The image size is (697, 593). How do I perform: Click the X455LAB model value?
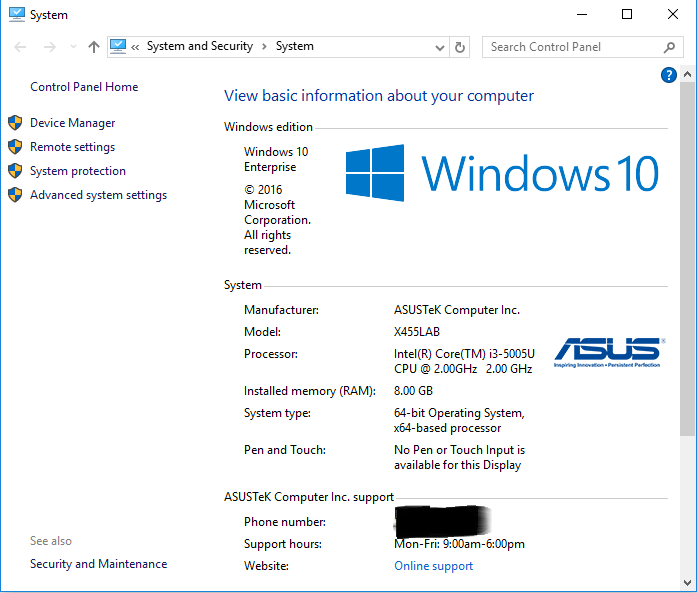(417, 332)
